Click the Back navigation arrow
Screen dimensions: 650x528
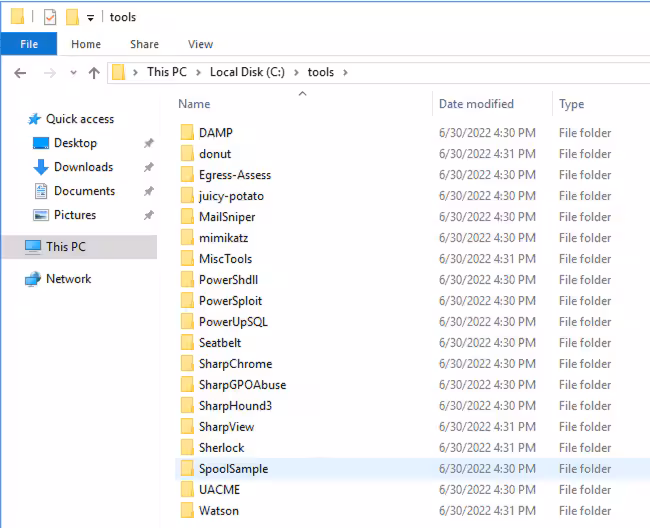20,73
